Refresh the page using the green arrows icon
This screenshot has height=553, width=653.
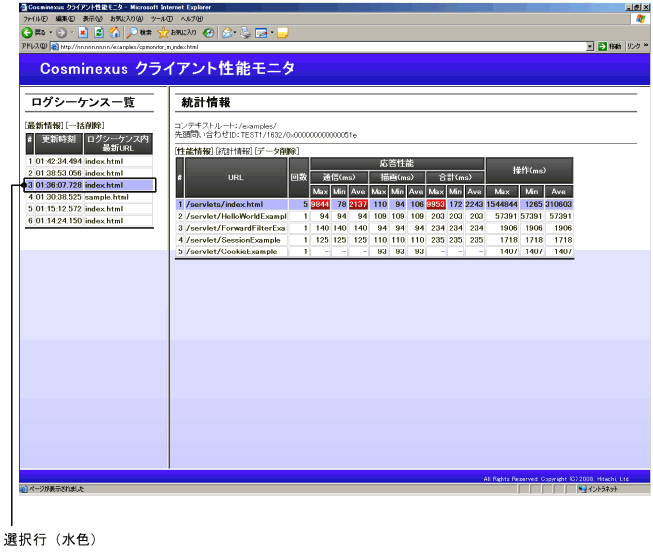point(99,32)
